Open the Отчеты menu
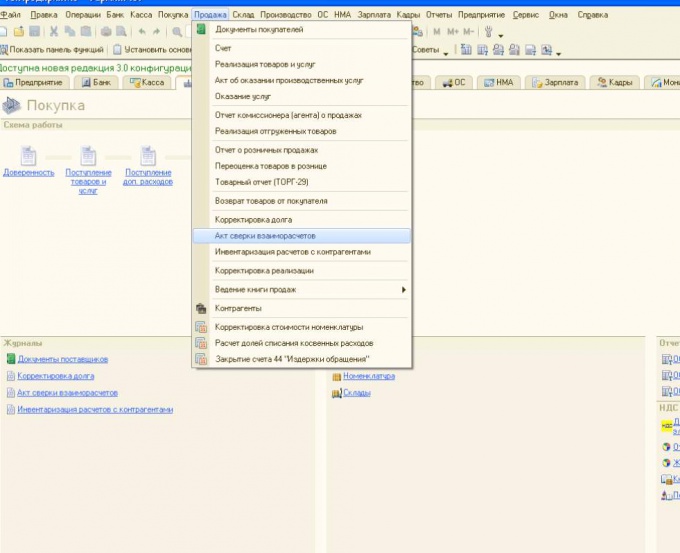The height and width of the screenshot is (553, 680). [x=438, y=15]
